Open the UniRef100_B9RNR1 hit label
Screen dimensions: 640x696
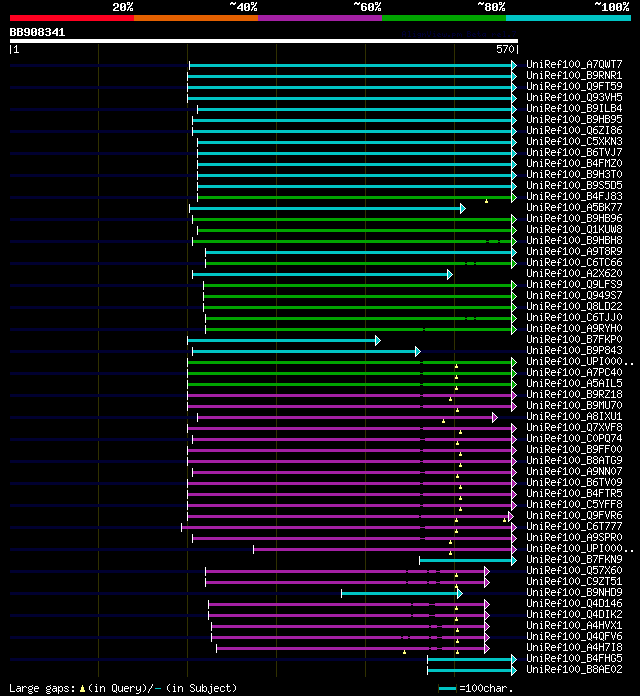(x=574, y=75)
